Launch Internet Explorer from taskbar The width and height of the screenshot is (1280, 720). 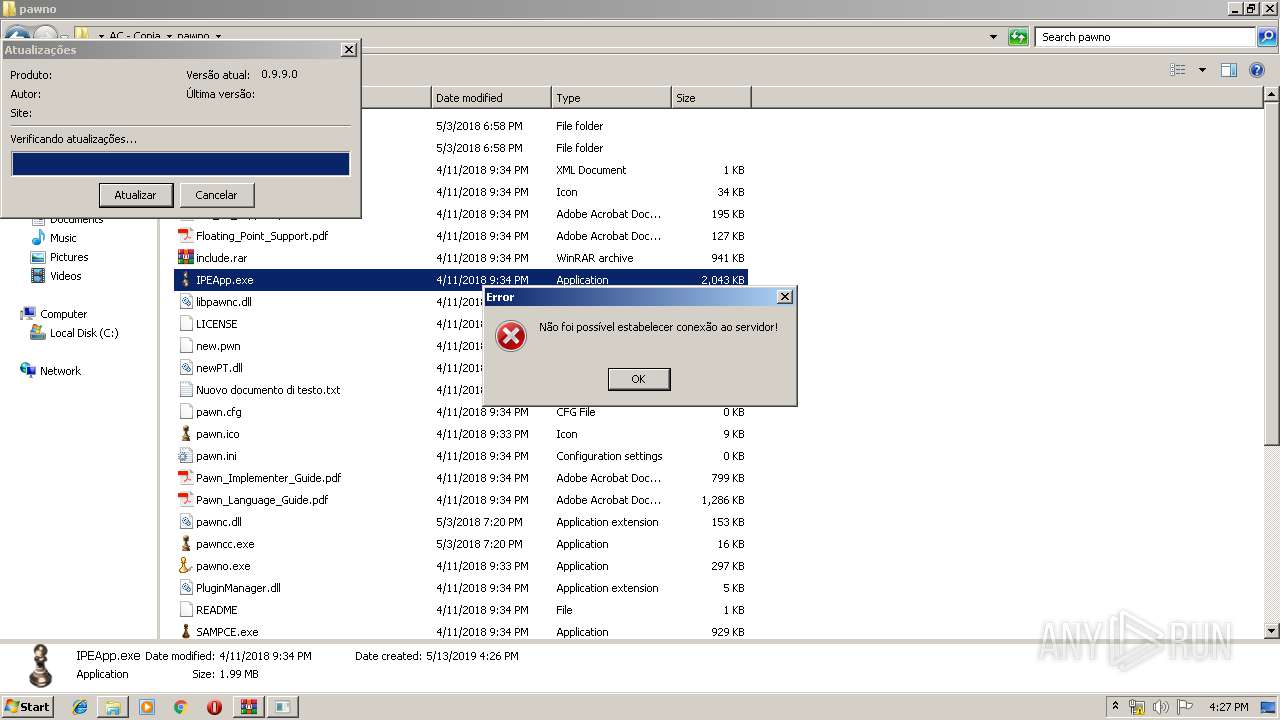80,707
